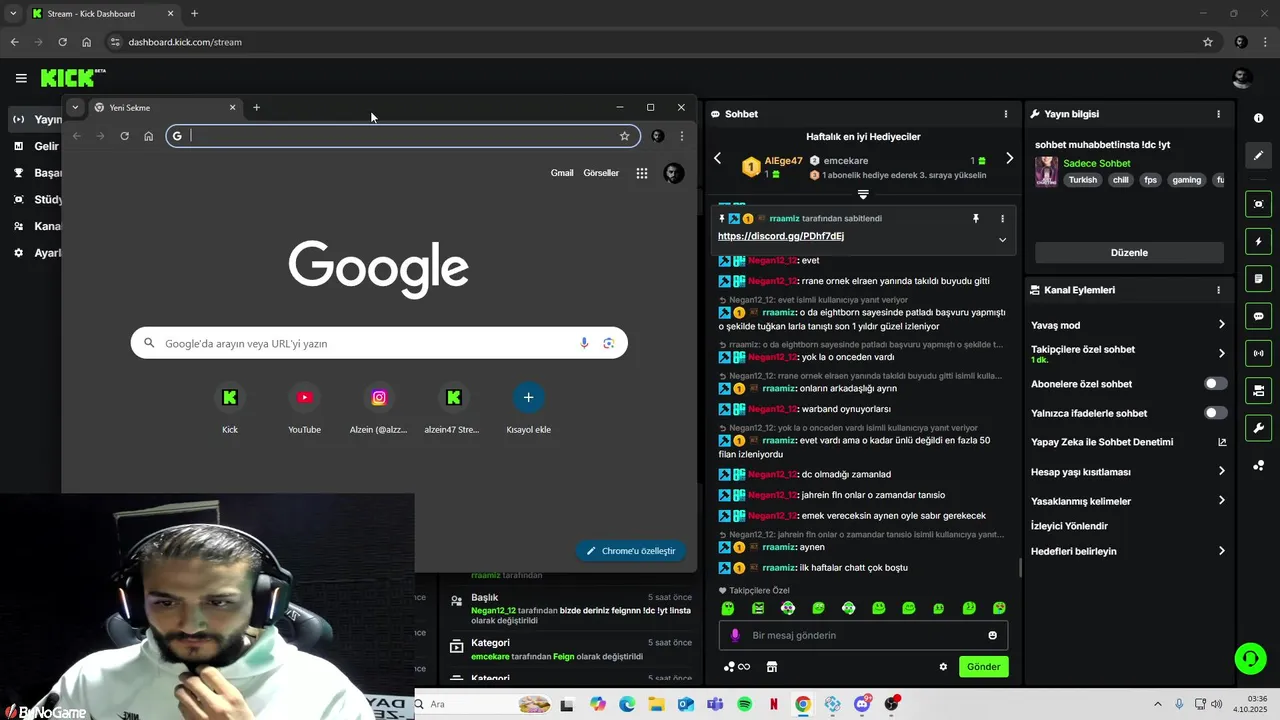1280x720 pixels.
Task: Start voice search microphone on Google
Action: pos(584,343)
